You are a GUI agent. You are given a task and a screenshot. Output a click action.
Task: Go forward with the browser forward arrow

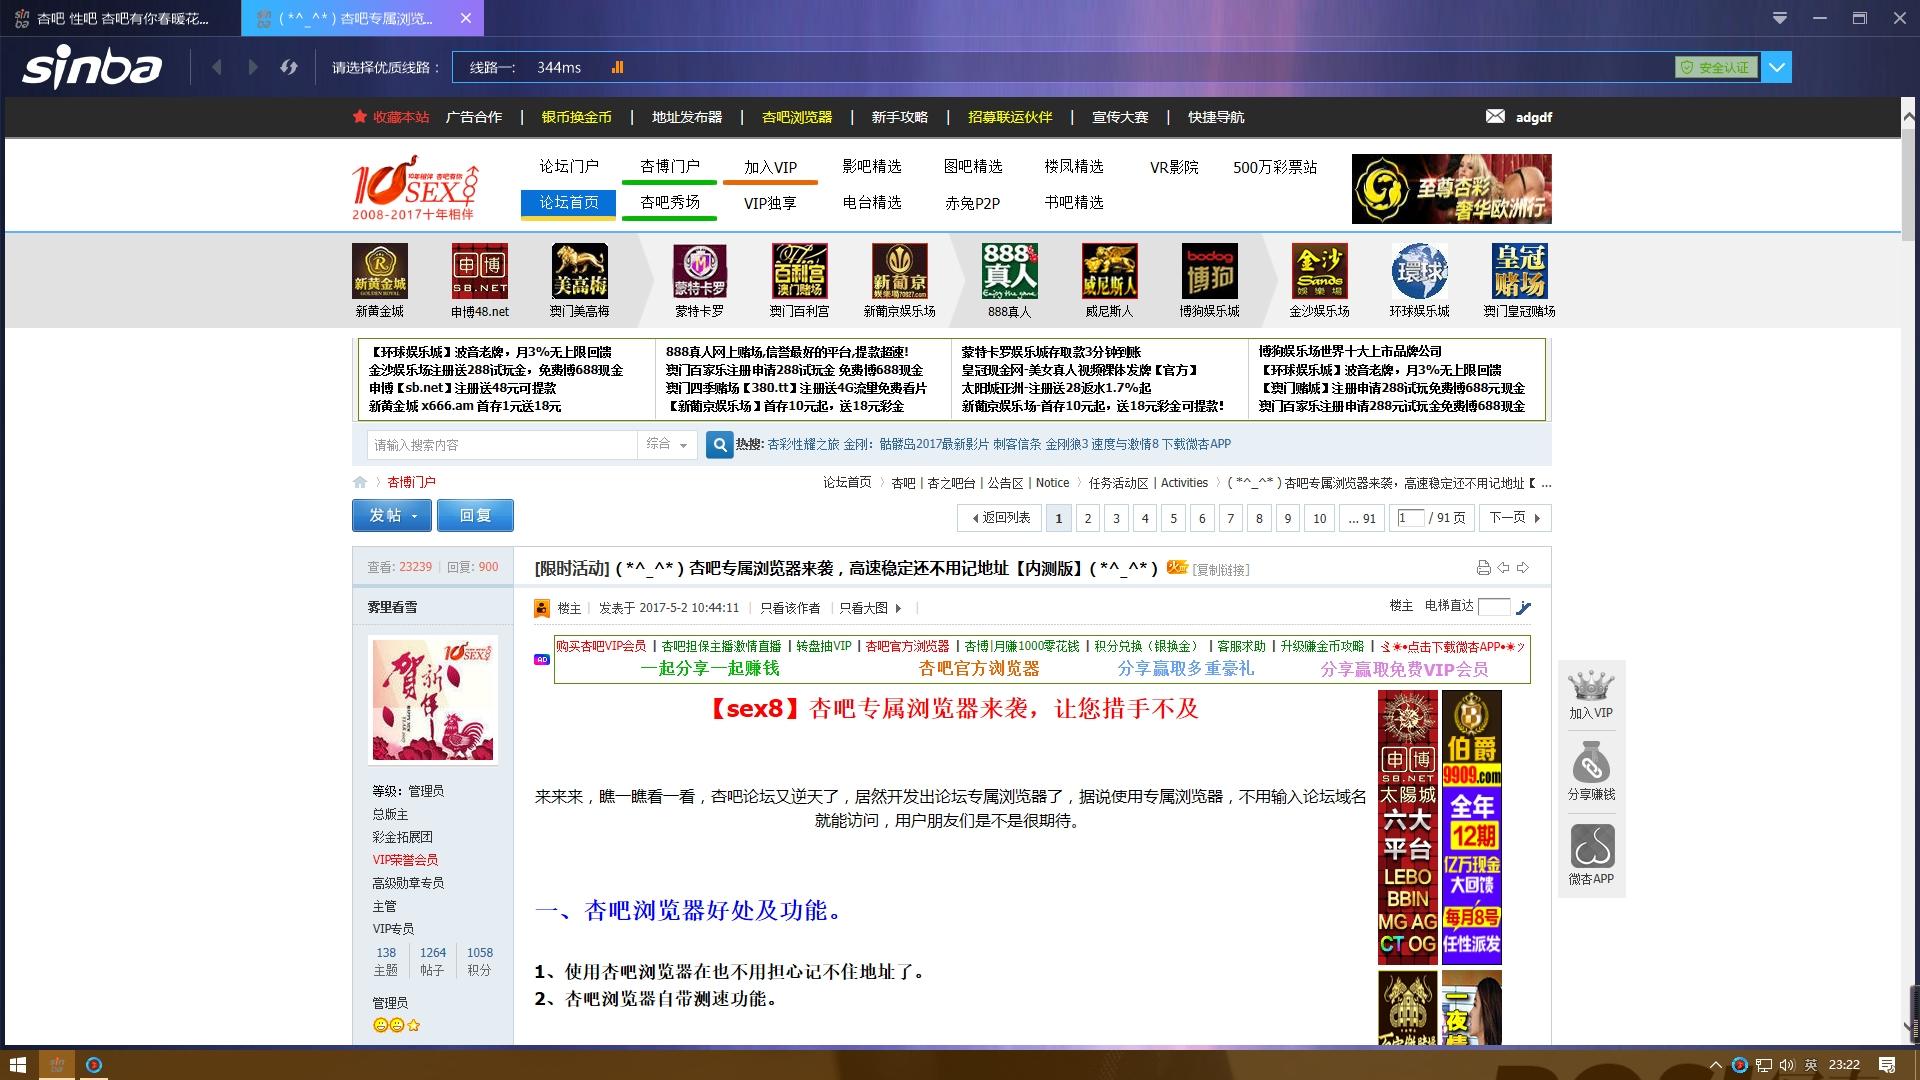(x=253, y=67)
